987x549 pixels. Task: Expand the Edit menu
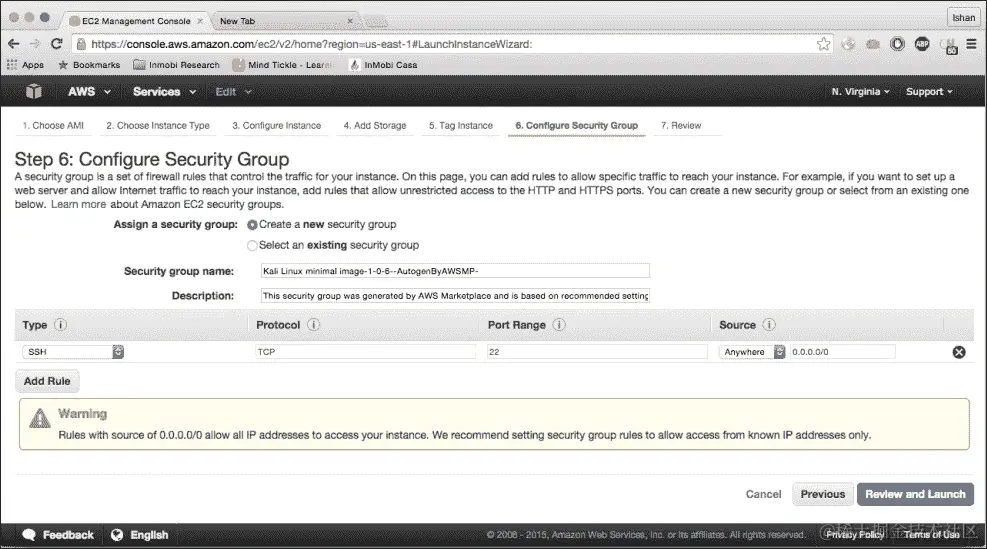click(x=233, y=91)
